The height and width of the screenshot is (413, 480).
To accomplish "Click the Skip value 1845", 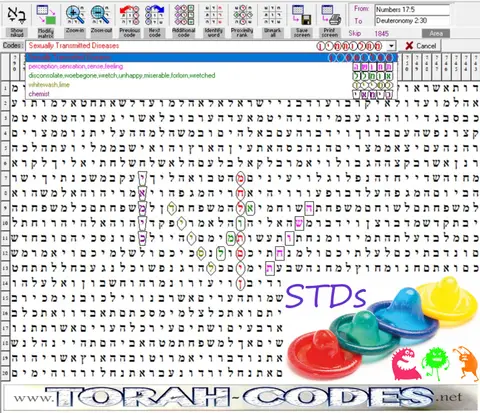I will click(x=381, y=33).
